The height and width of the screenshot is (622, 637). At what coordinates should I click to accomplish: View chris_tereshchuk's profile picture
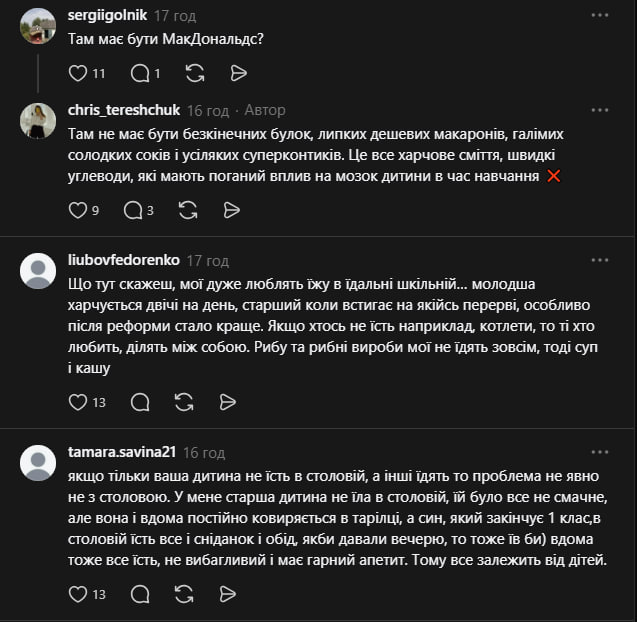coord(38,121)
